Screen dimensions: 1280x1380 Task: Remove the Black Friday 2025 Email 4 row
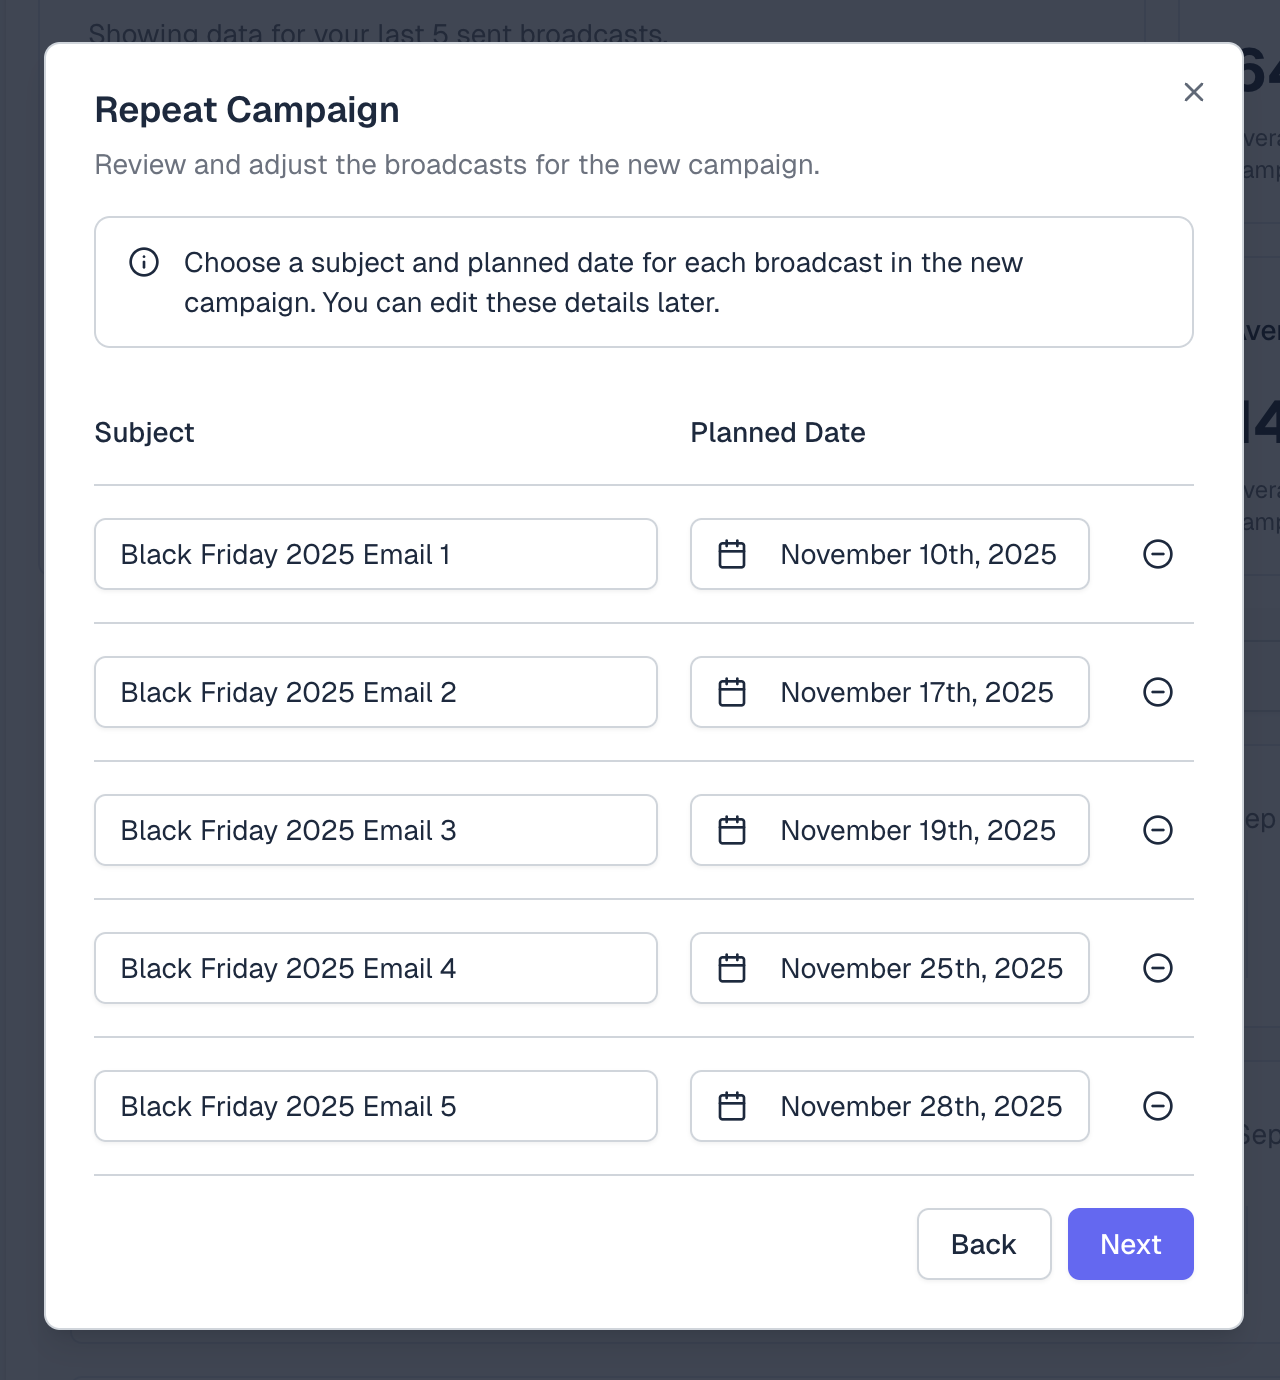click(1158, 968)
